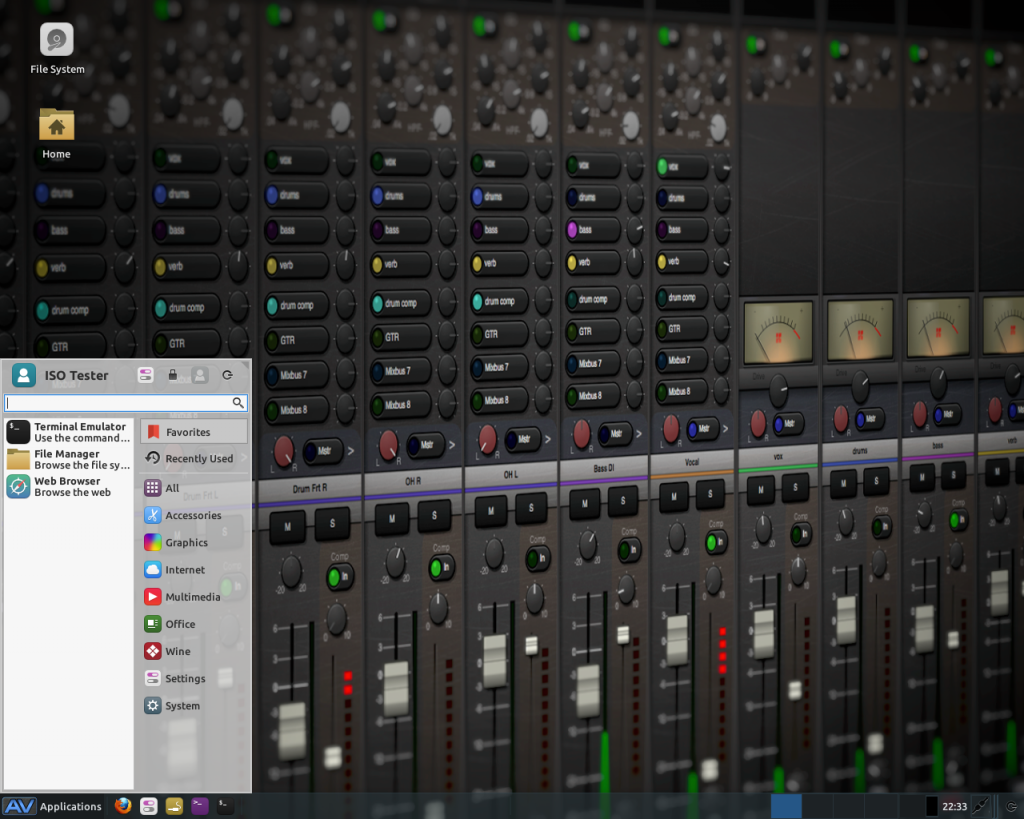Click the lock screen icon in menu header
This screenshot has width=1024, height=819.
[173, 375]
